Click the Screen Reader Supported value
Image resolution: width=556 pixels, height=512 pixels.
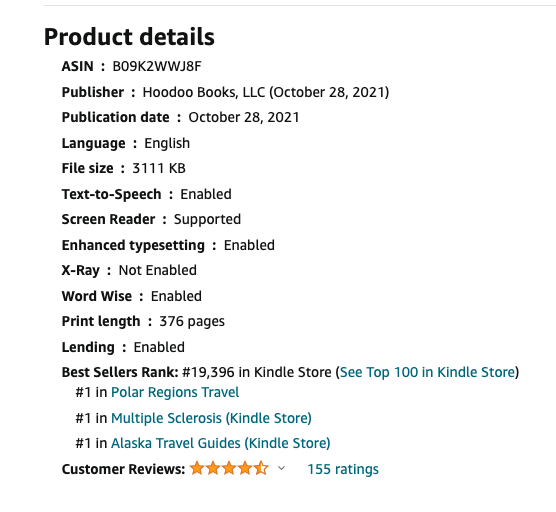click(x=207, y=219)
